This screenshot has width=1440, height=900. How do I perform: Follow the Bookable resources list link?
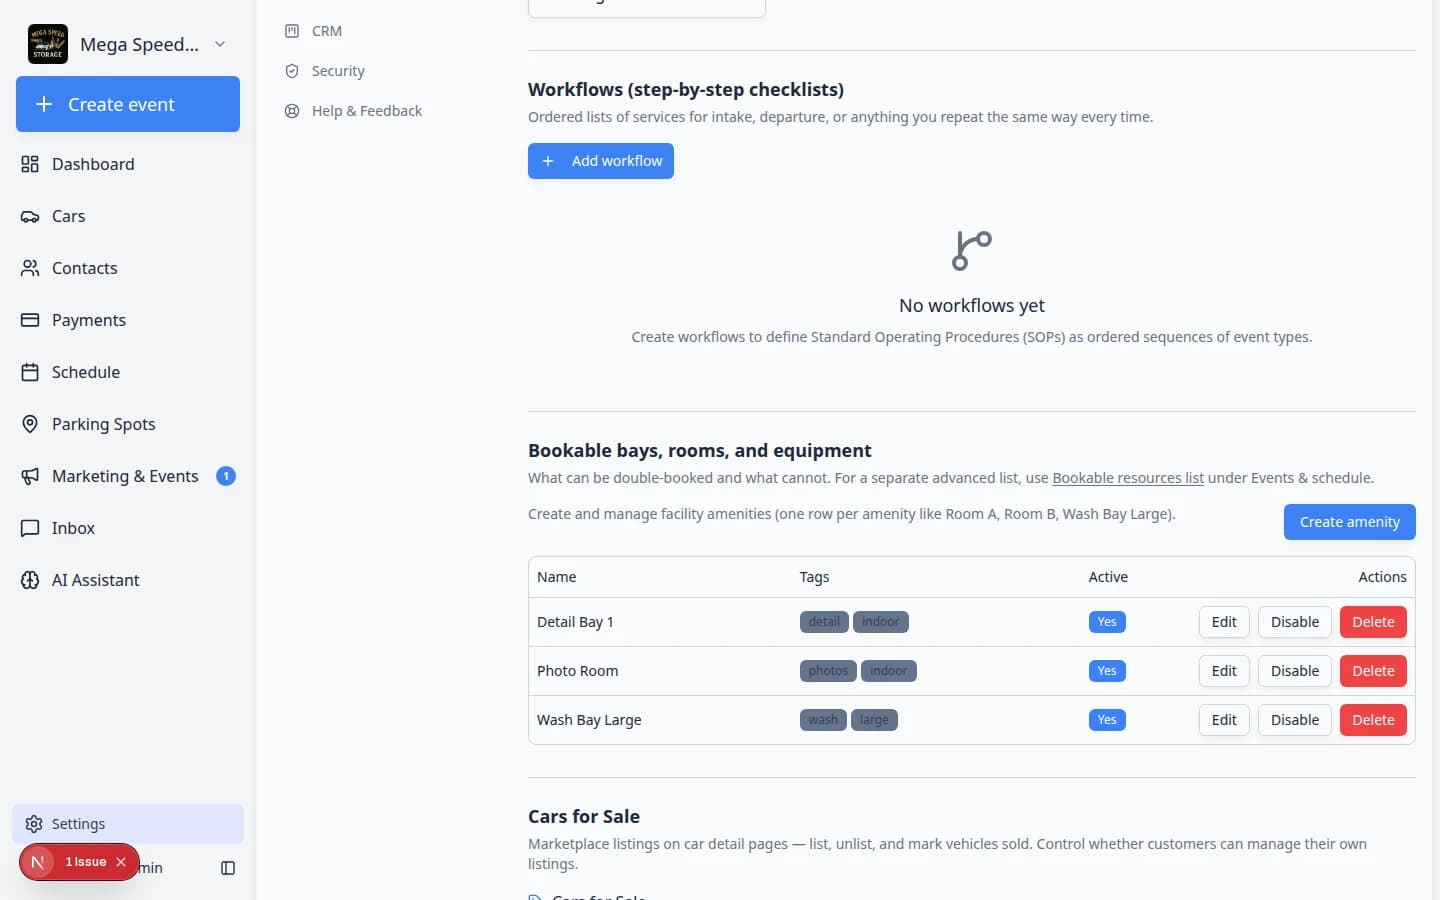1128,478
